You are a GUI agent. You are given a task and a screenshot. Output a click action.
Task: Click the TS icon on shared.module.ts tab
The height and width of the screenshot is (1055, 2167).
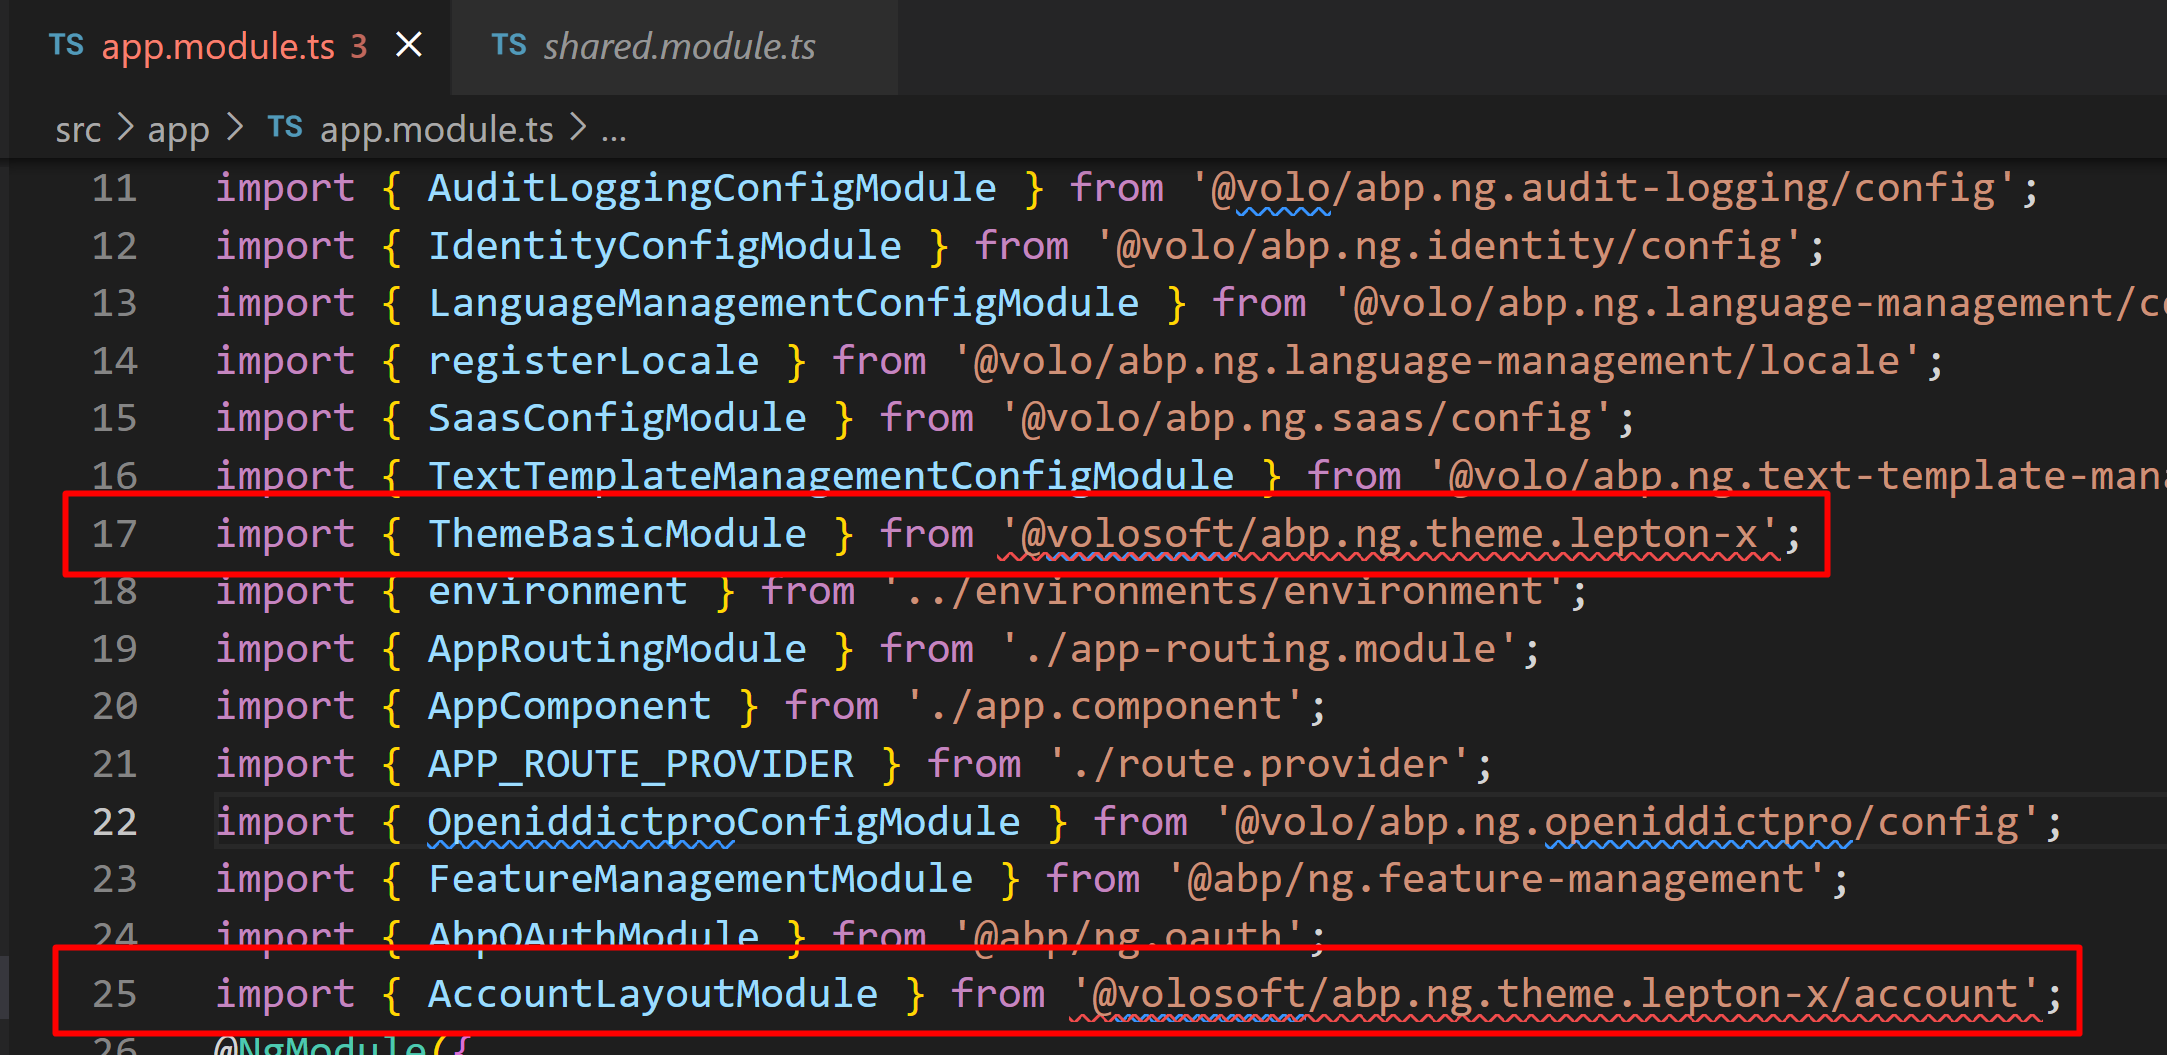pos(508,45)
